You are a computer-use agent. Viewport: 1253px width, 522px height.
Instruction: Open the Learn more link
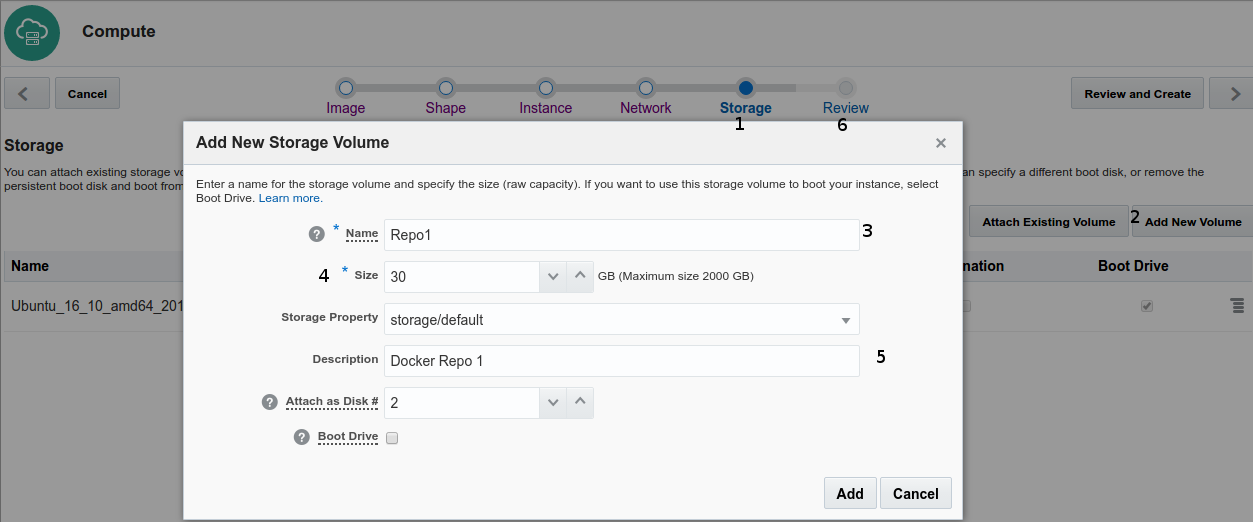coord(290,198)
